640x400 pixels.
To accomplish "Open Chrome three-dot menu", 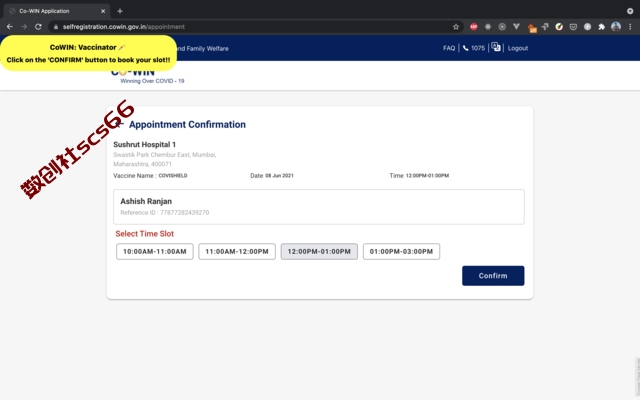I will point(630,27).
